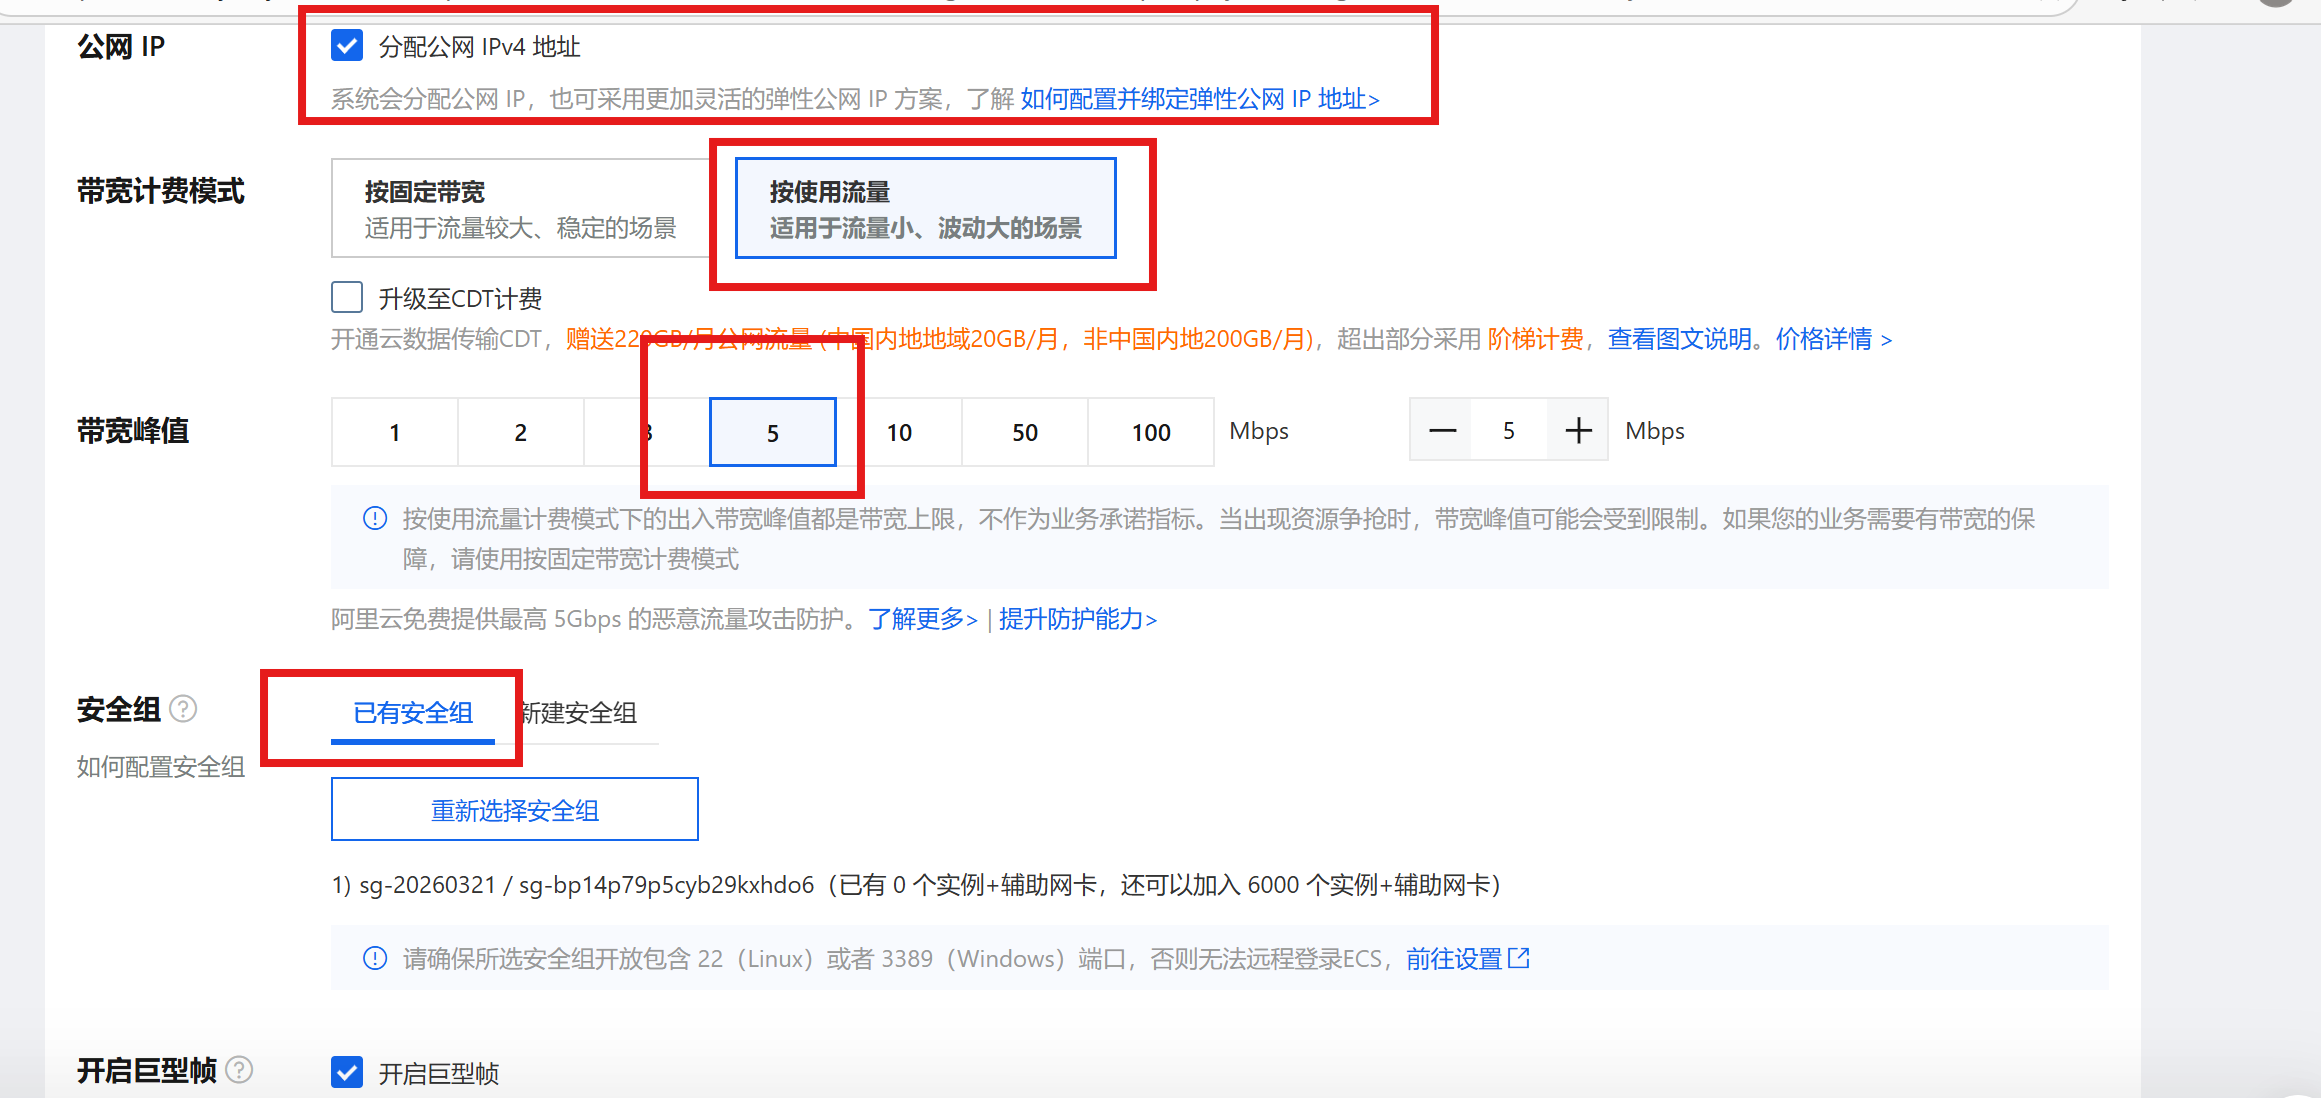
Task: Click help icon next to 安全组 label
Action: click(x=183, y=709)
